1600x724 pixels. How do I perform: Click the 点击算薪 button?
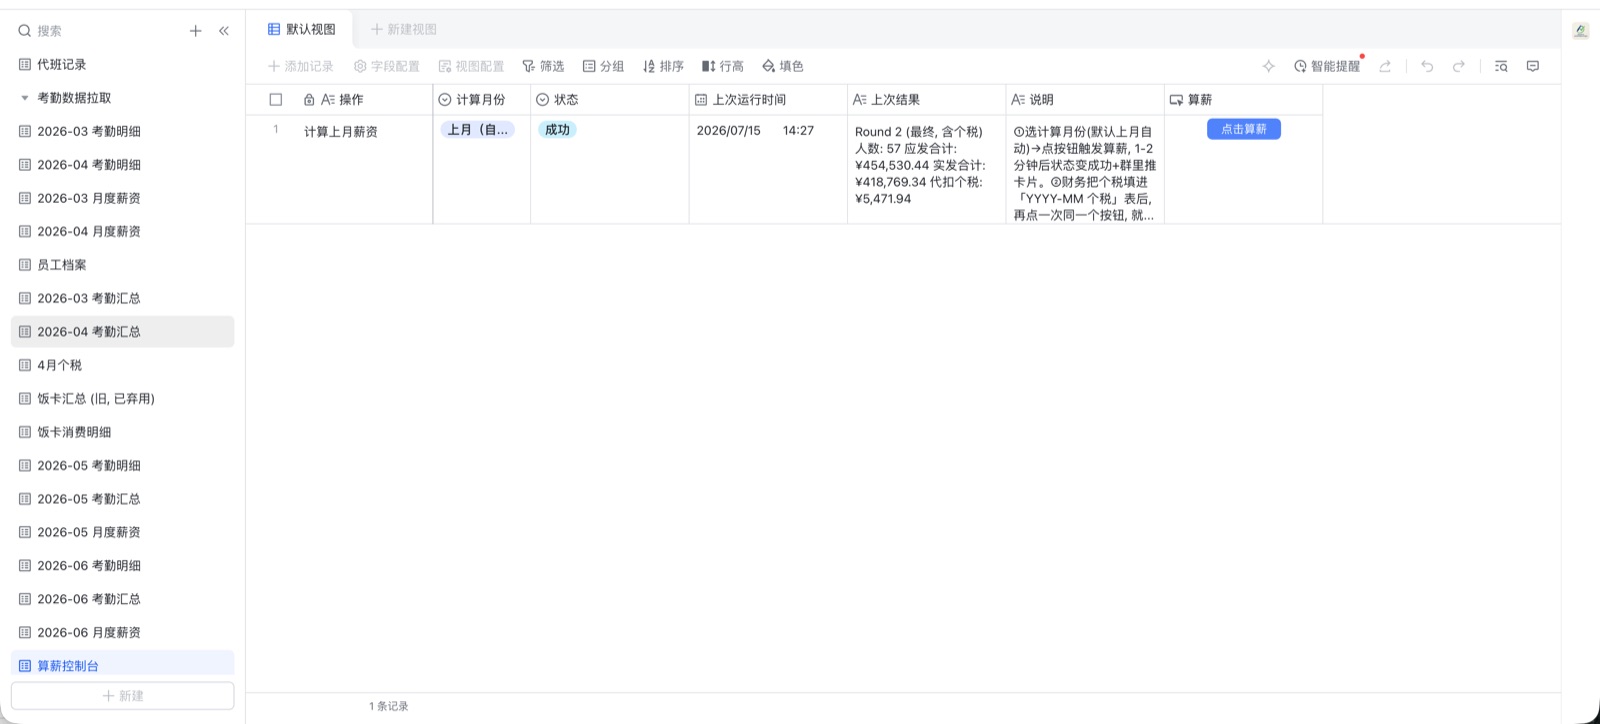tap(1244, 129)
